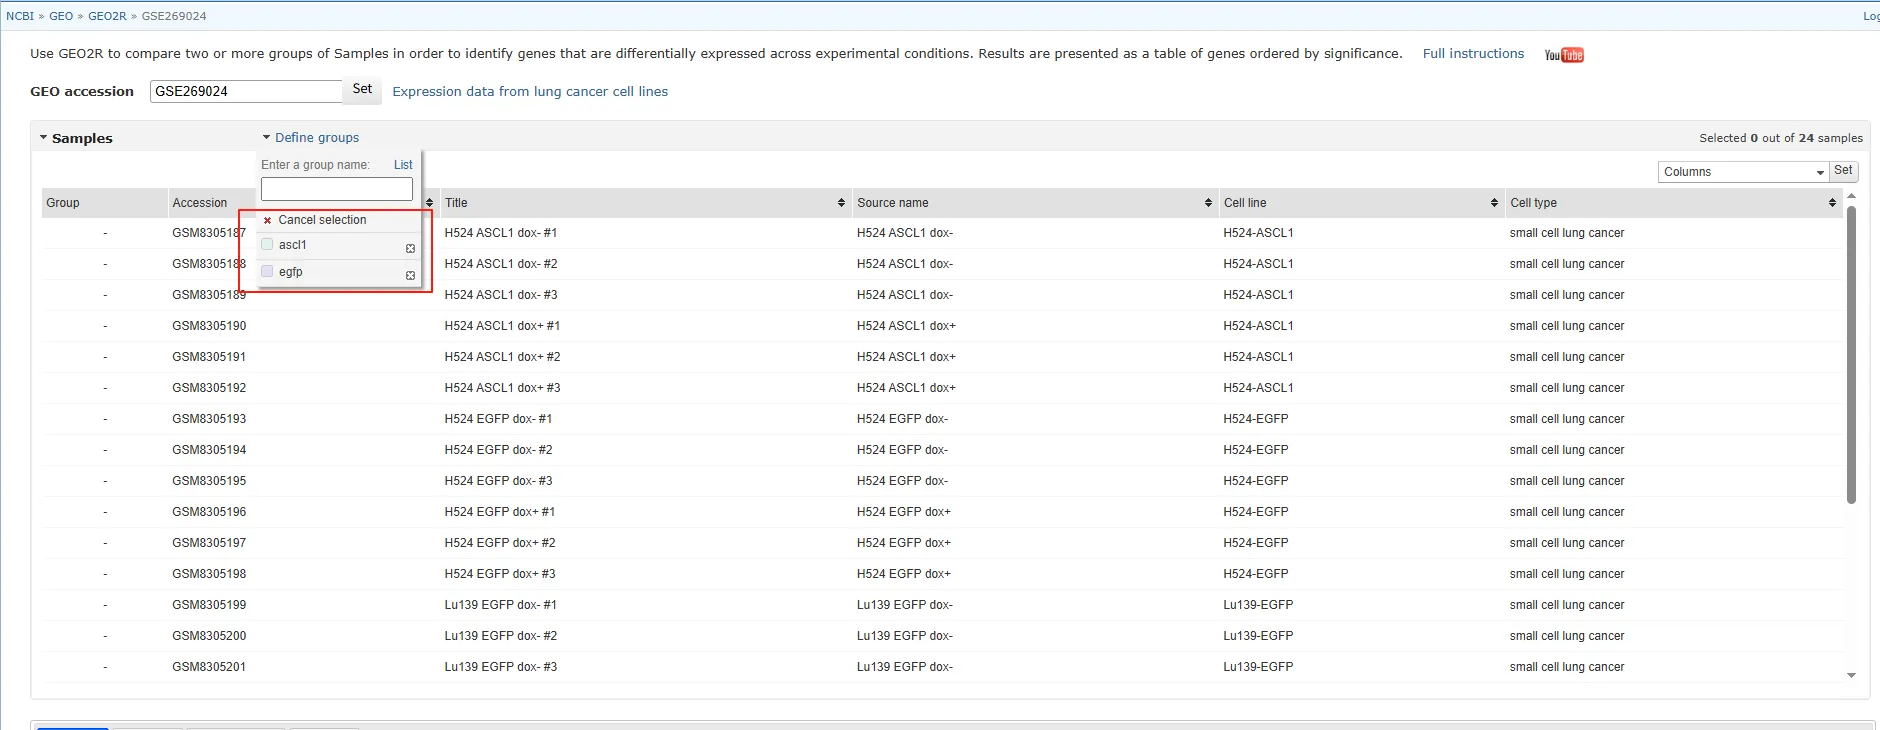
Task: Delete the ascl1 group using its remove icon
Action: [410, 248]
